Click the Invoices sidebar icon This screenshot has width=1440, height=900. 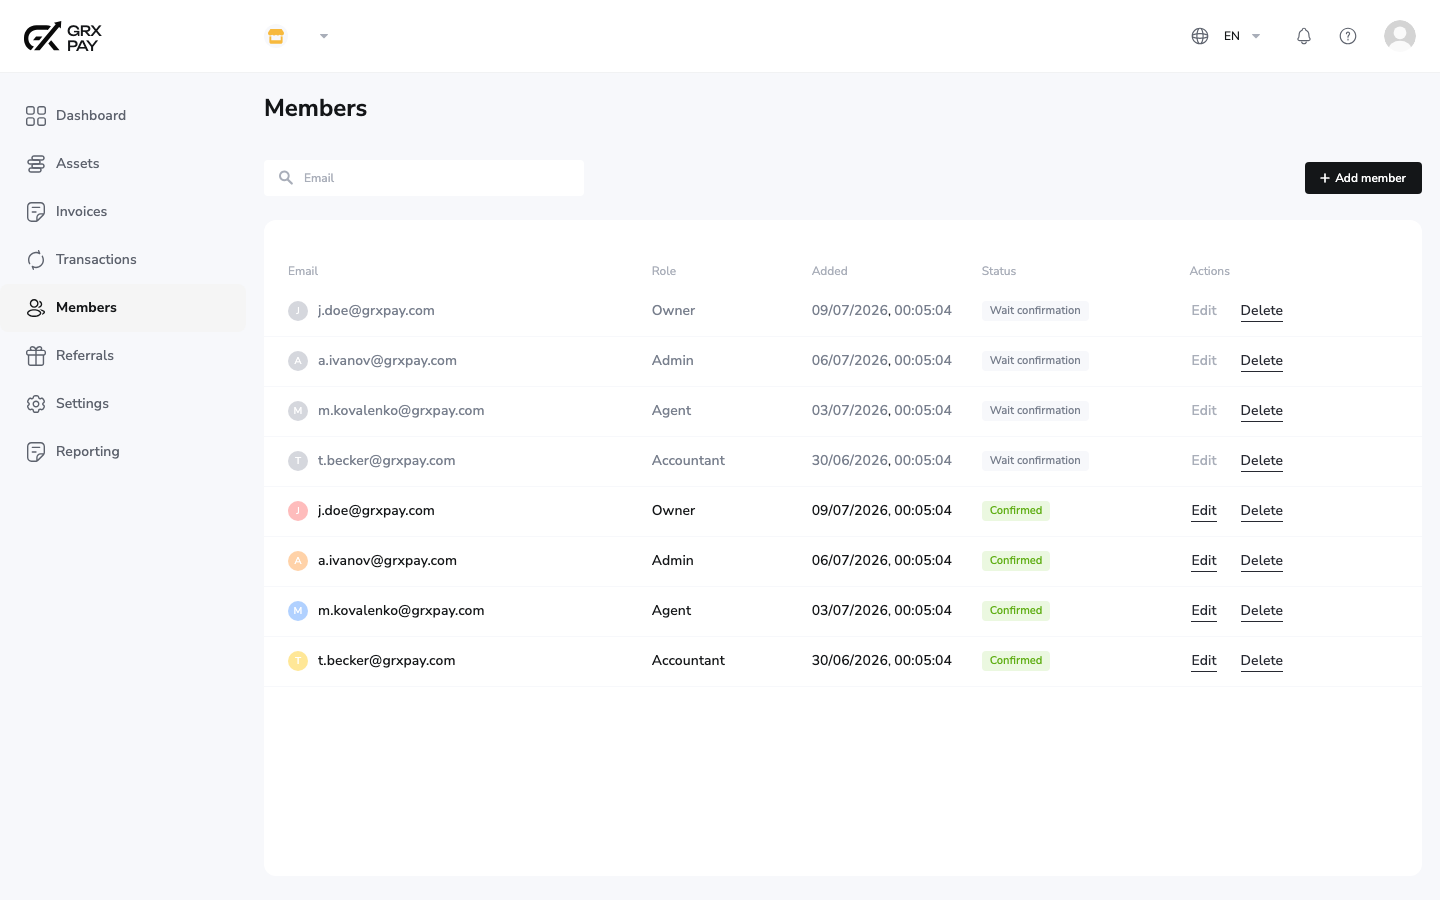tap(36, 212)
